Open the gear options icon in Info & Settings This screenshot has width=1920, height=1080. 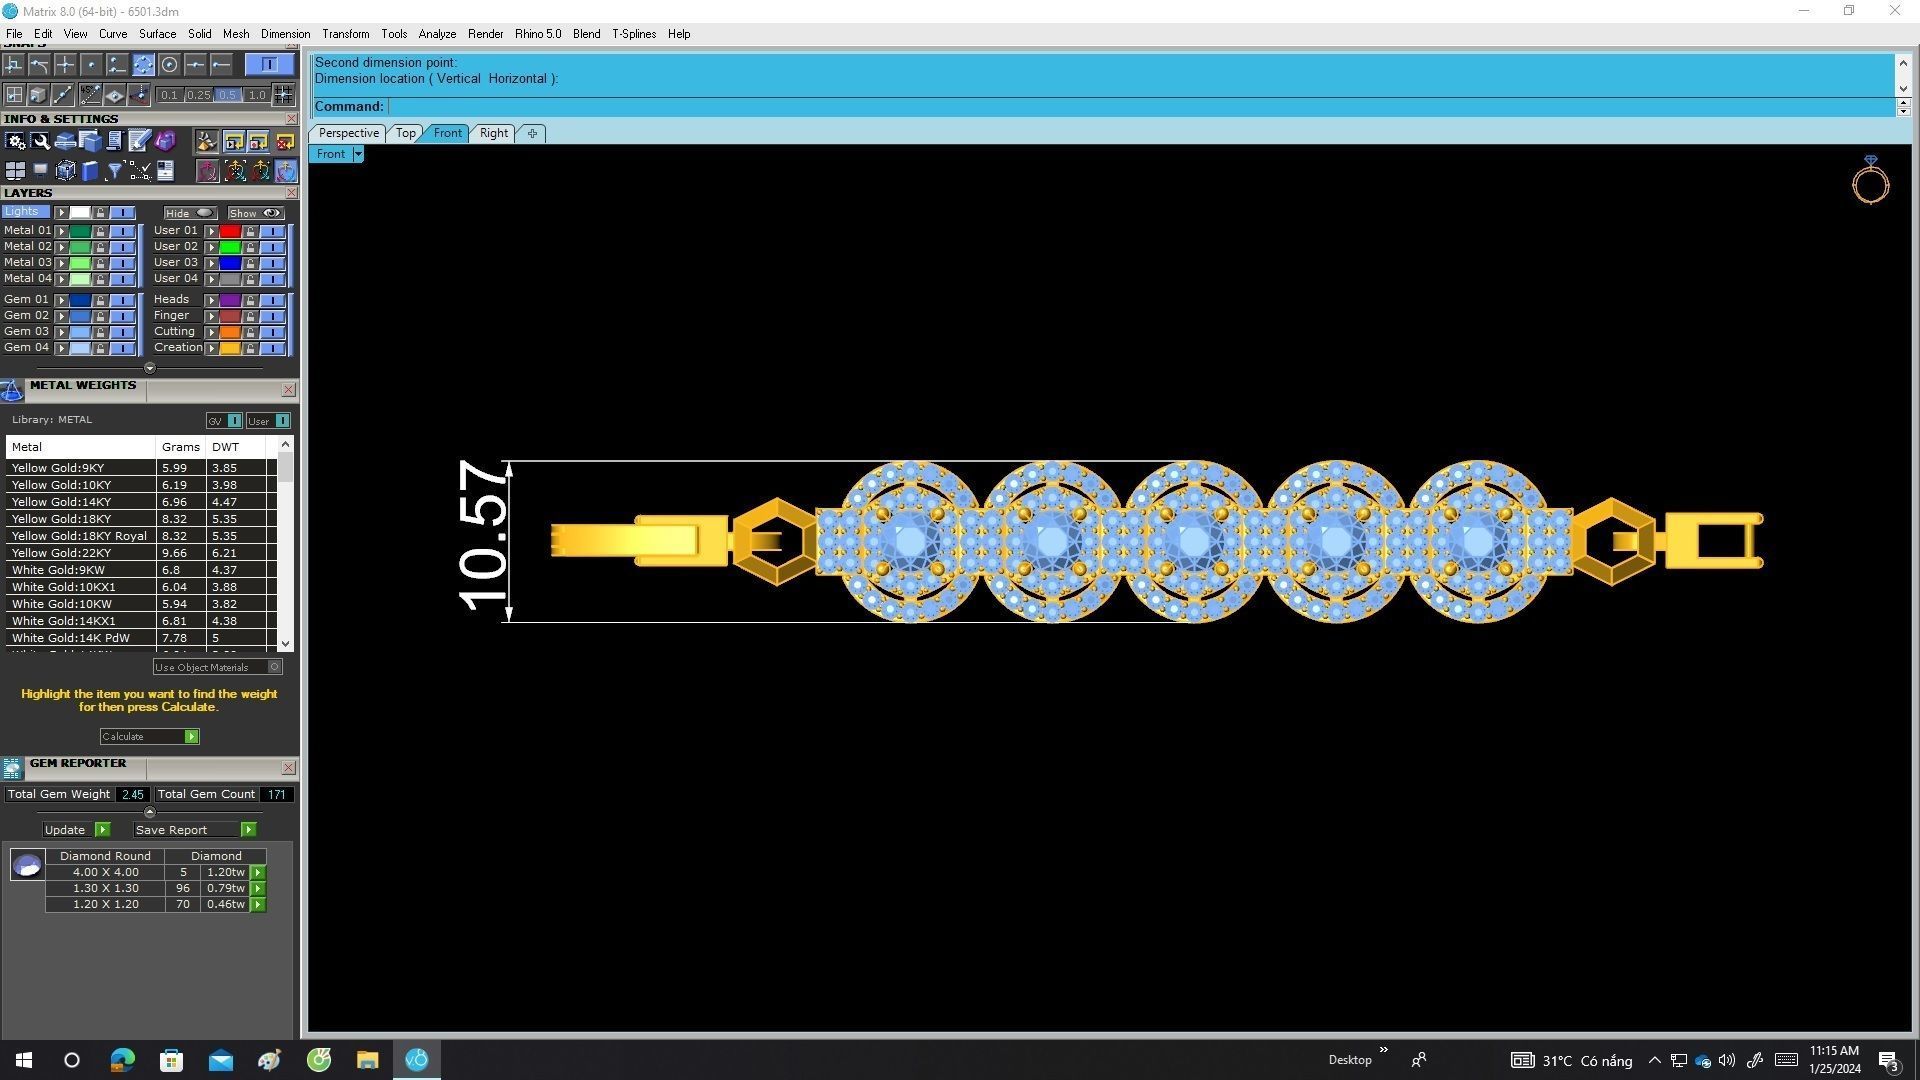(15, 141)
